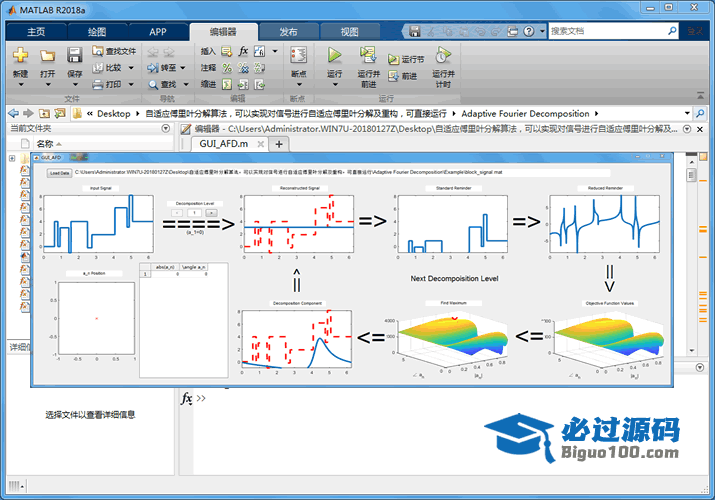Open the address bar path dropdown arrow
Image resolution: width=715 pixels, height=500 pixels.
click(687, 113)
